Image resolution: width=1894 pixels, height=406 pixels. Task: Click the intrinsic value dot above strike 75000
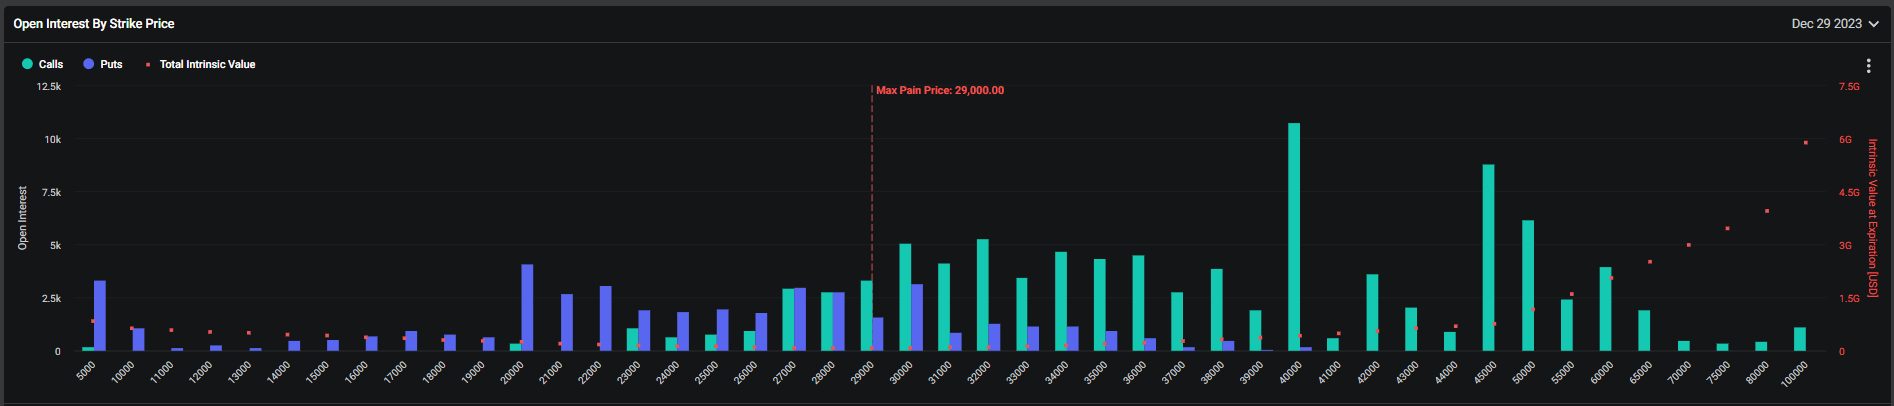pos(1727,229)
